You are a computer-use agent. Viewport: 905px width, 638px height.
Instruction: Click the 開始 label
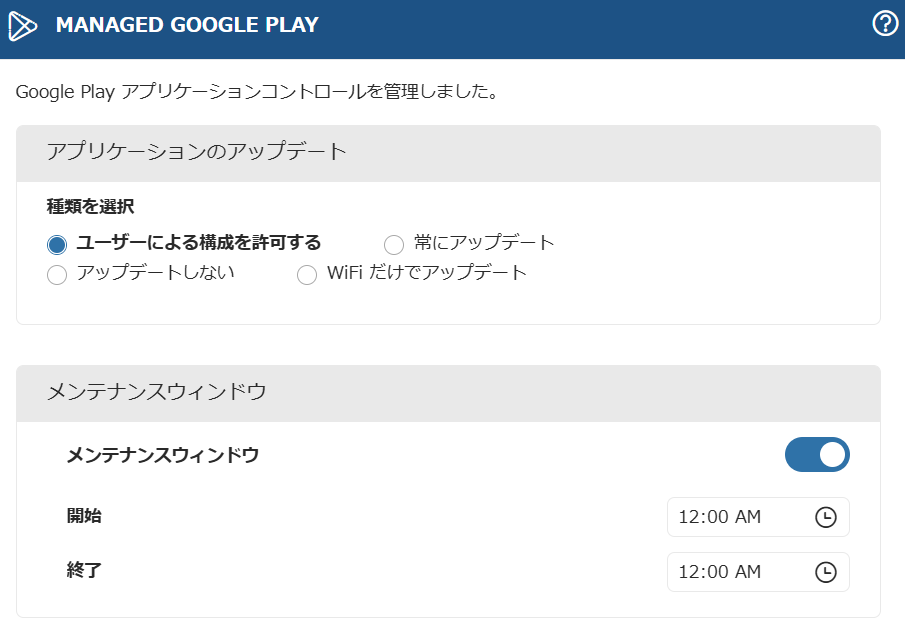pos(84,516)
